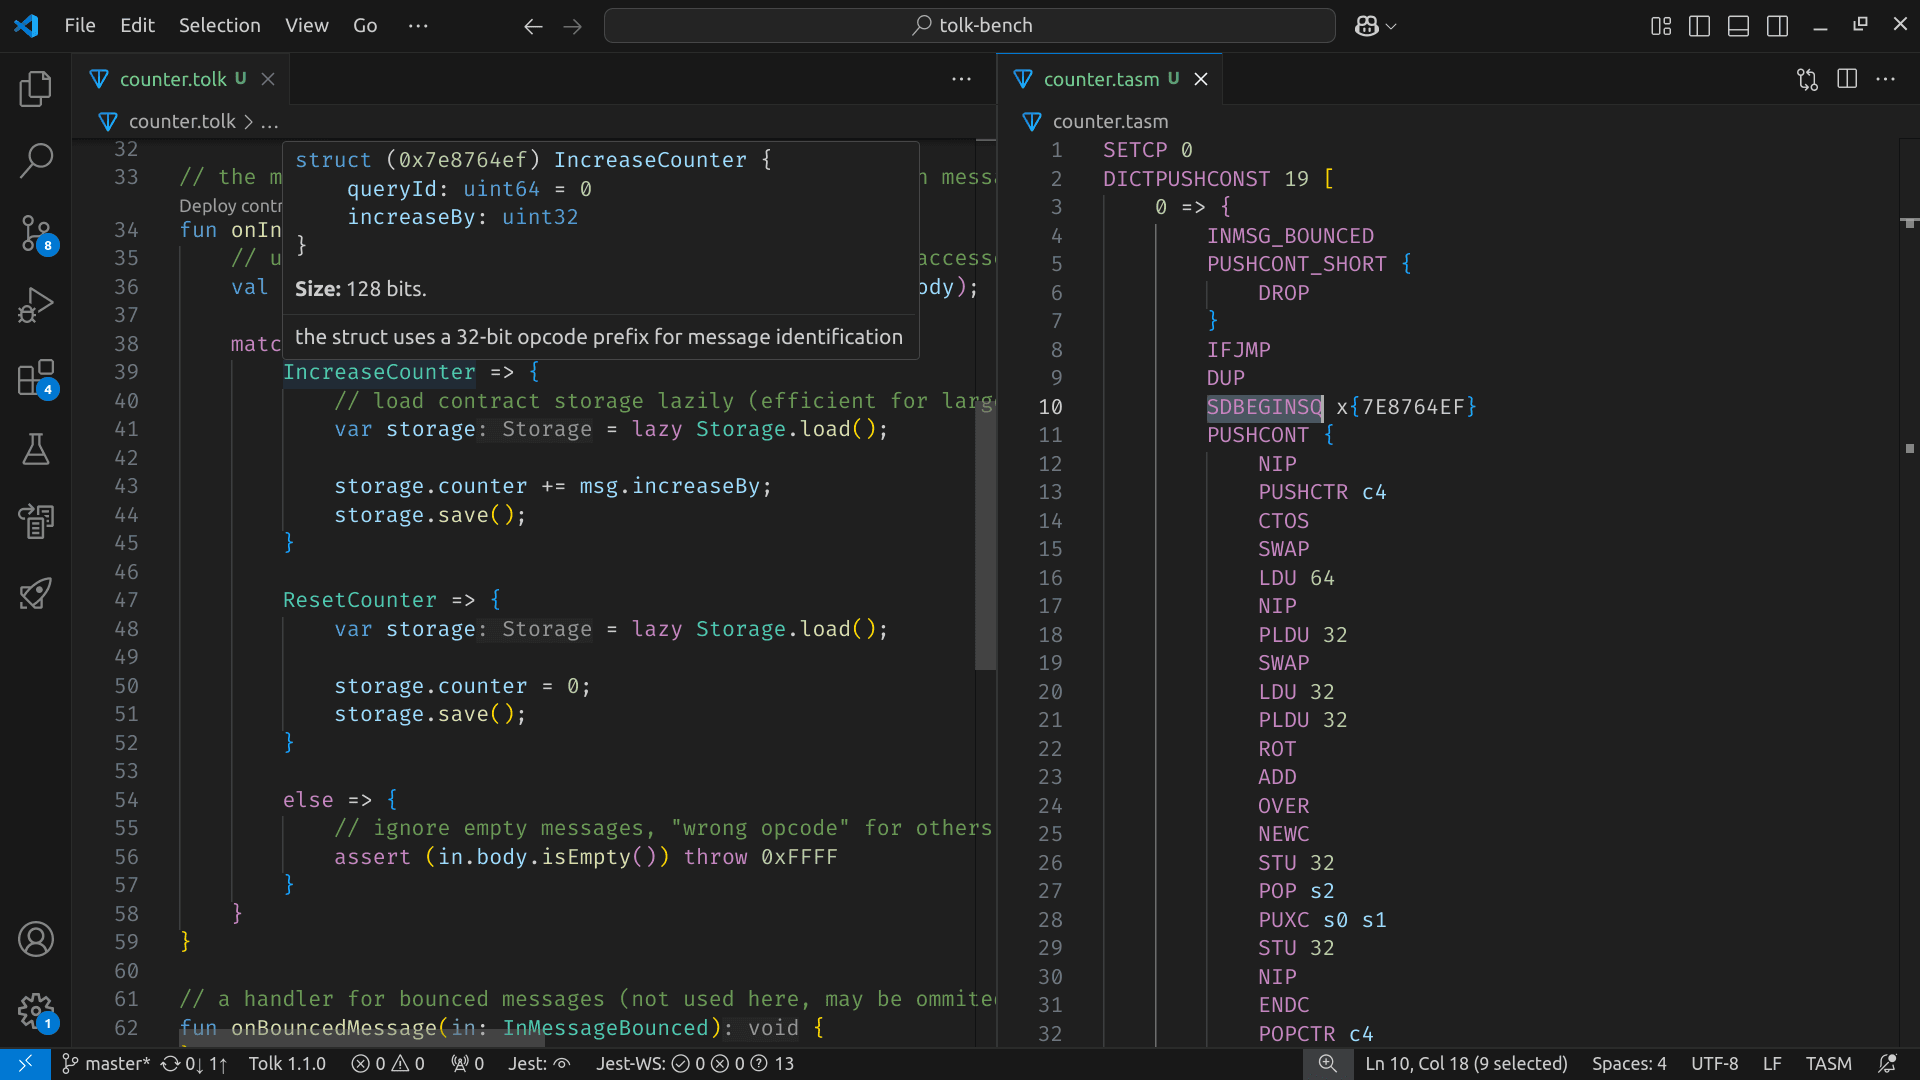Expand the breadcrumb ellipsis after counter.tolk
This screenshot has width=1920, height=1080.
270,122
